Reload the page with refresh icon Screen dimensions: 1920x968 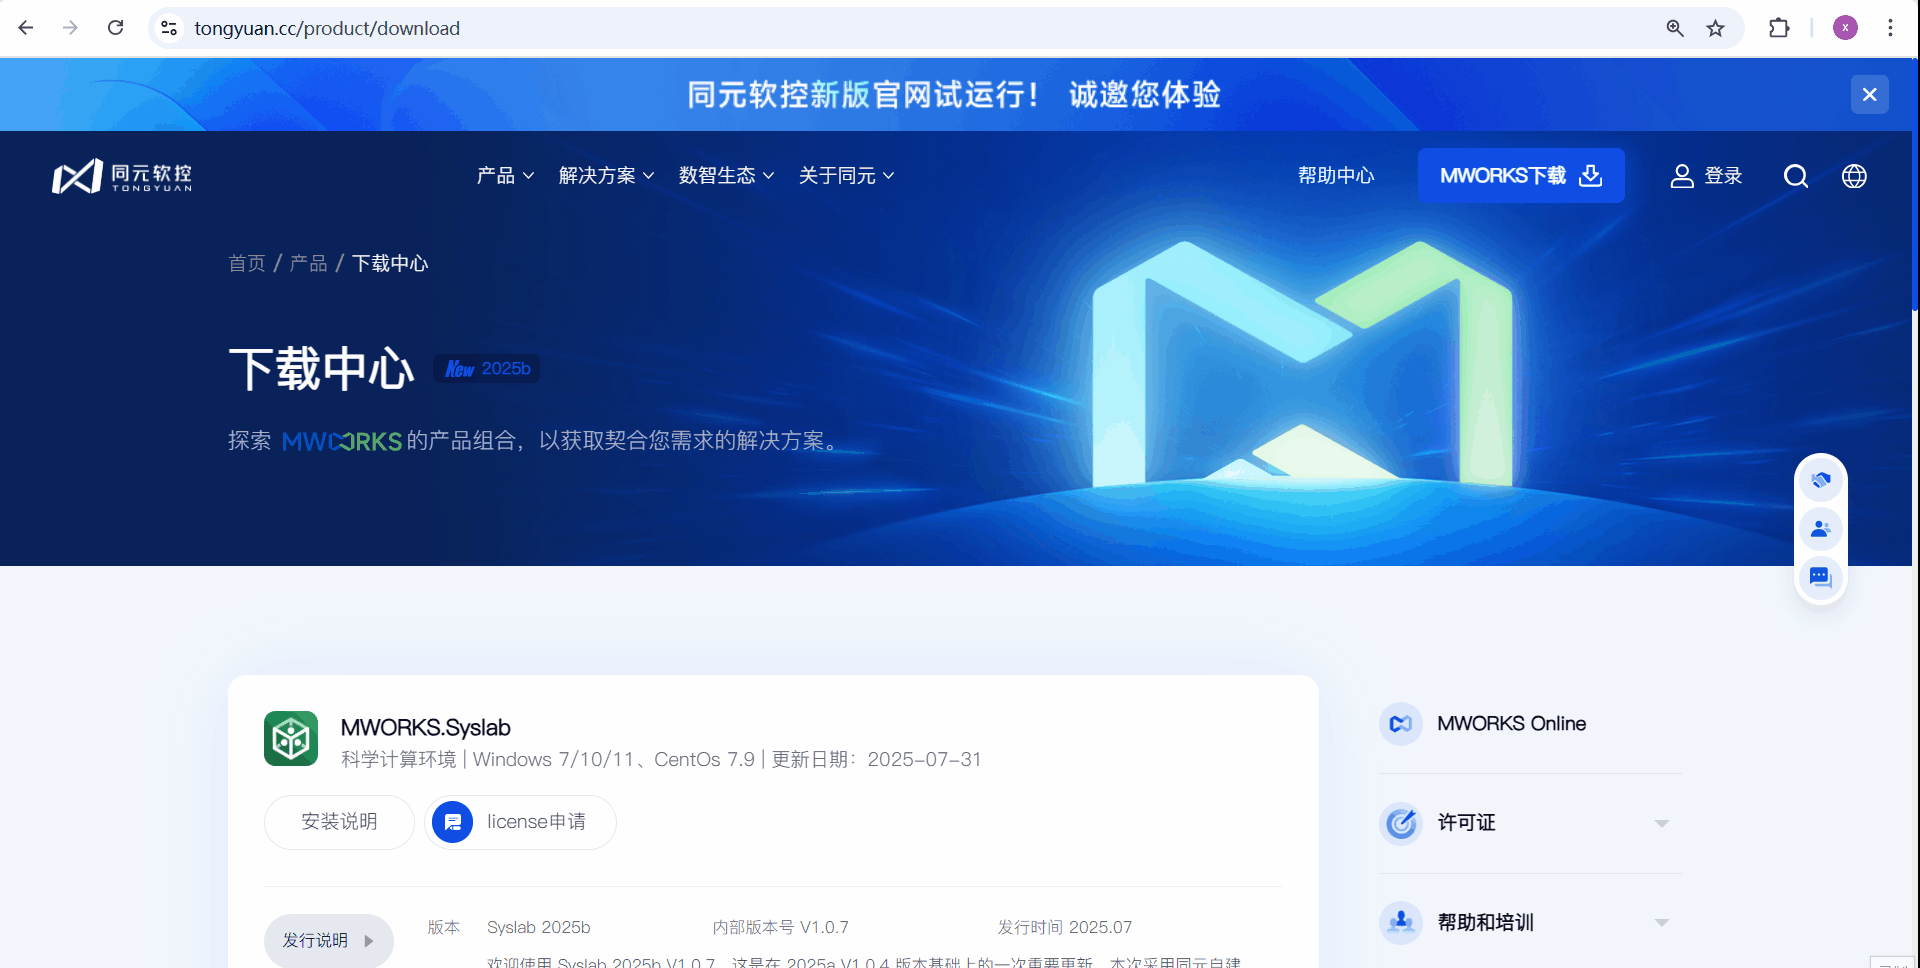[x=115, y=28]
